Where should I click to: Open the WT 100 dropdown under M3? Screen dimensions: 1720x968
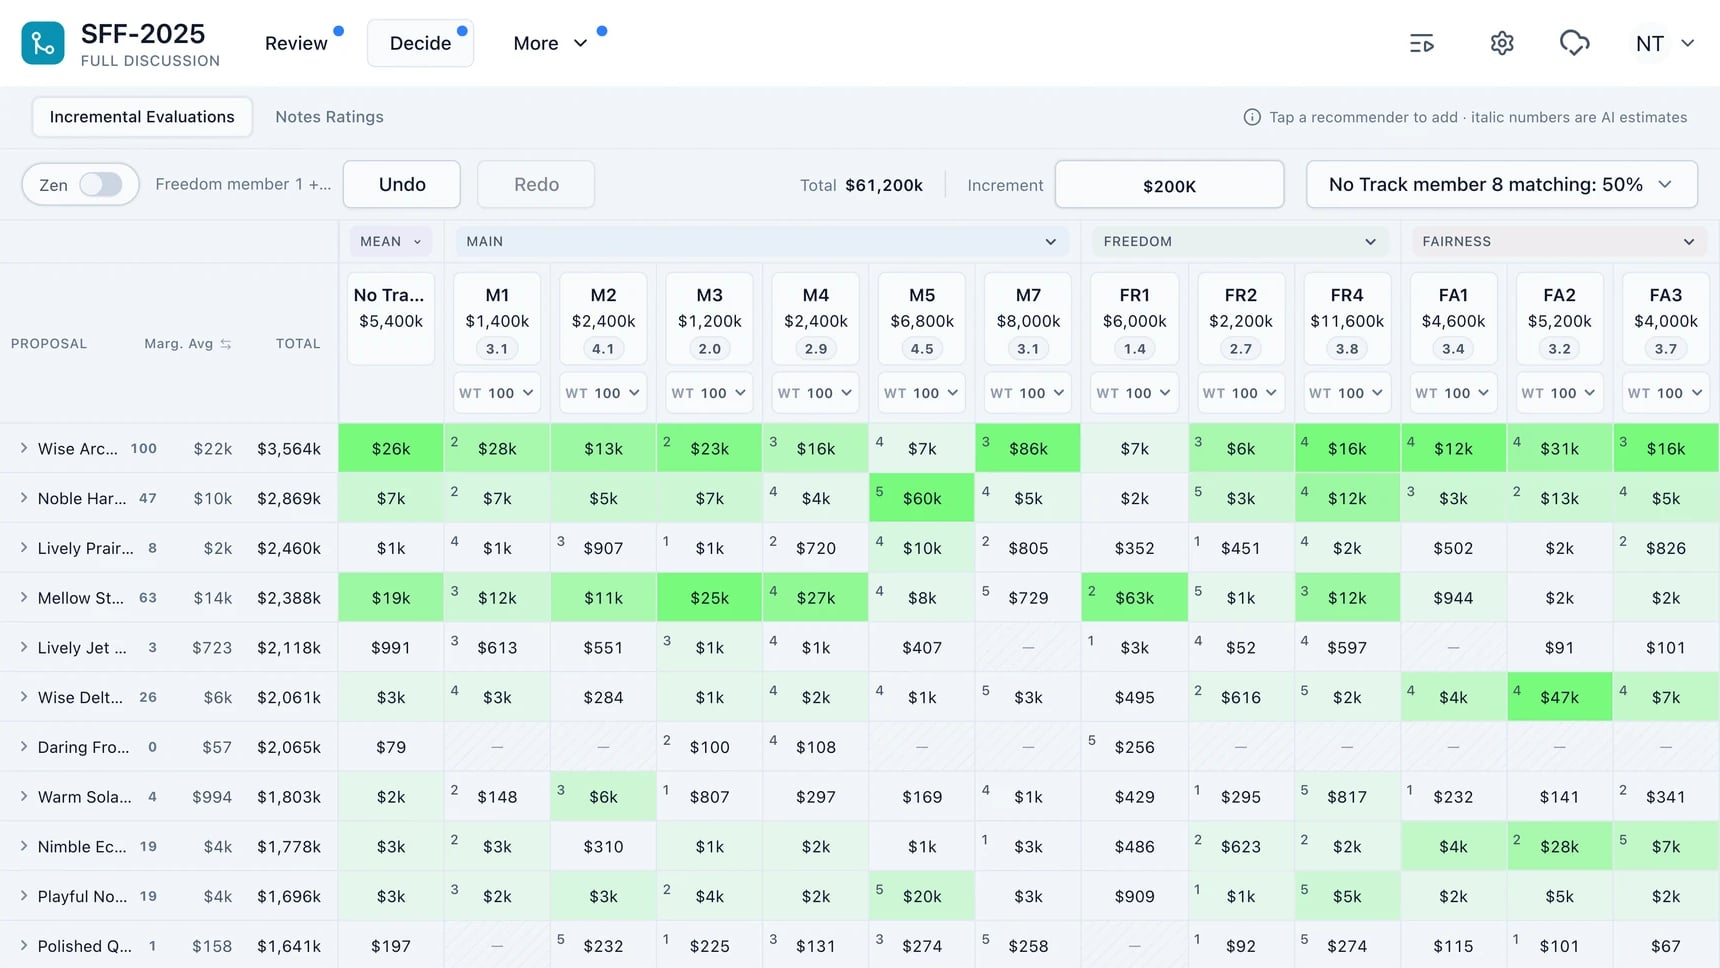pyautogui.click(x=709, y=393)
